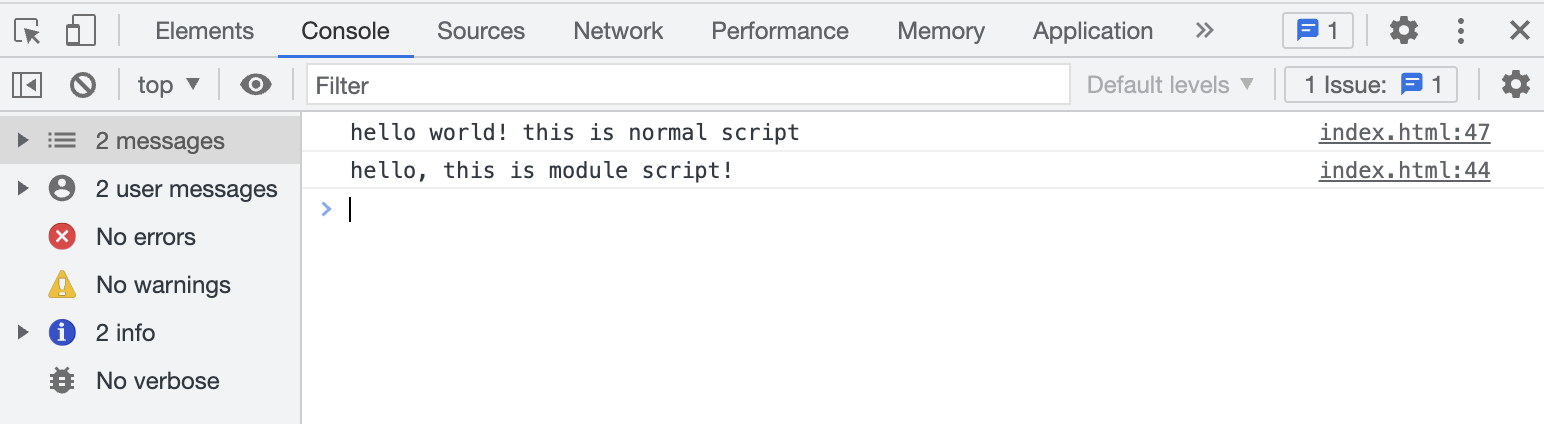
Task: Open the index.html:47 source link
Action: click(1404, 132)
